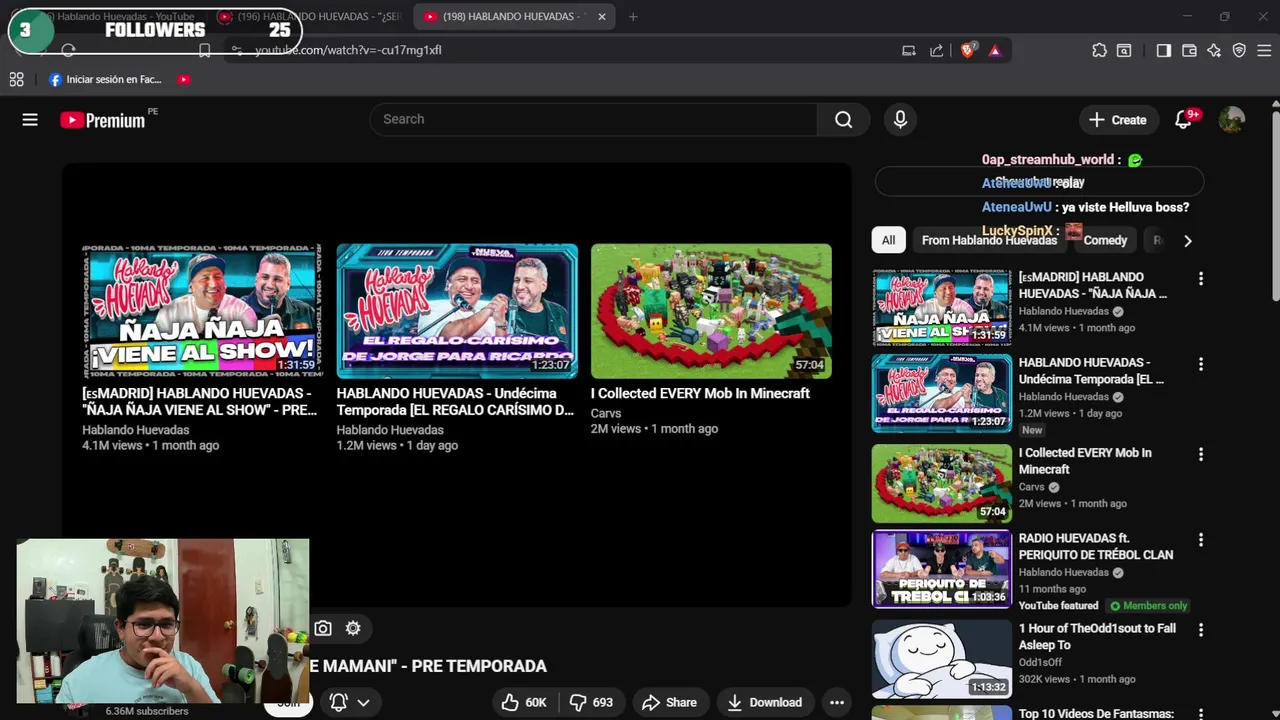Click the install app icon in address bar
The image size is (1280, 720).
click(x=908, y=50)
